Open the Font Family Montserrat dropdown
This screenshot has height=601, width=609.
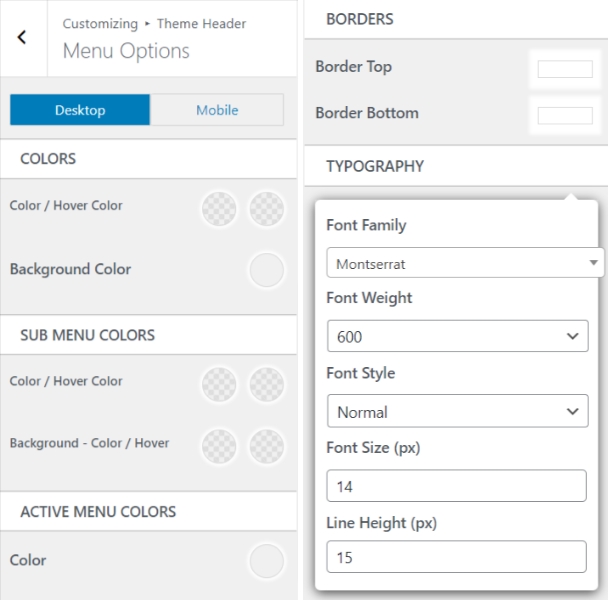tap(465, 264)
